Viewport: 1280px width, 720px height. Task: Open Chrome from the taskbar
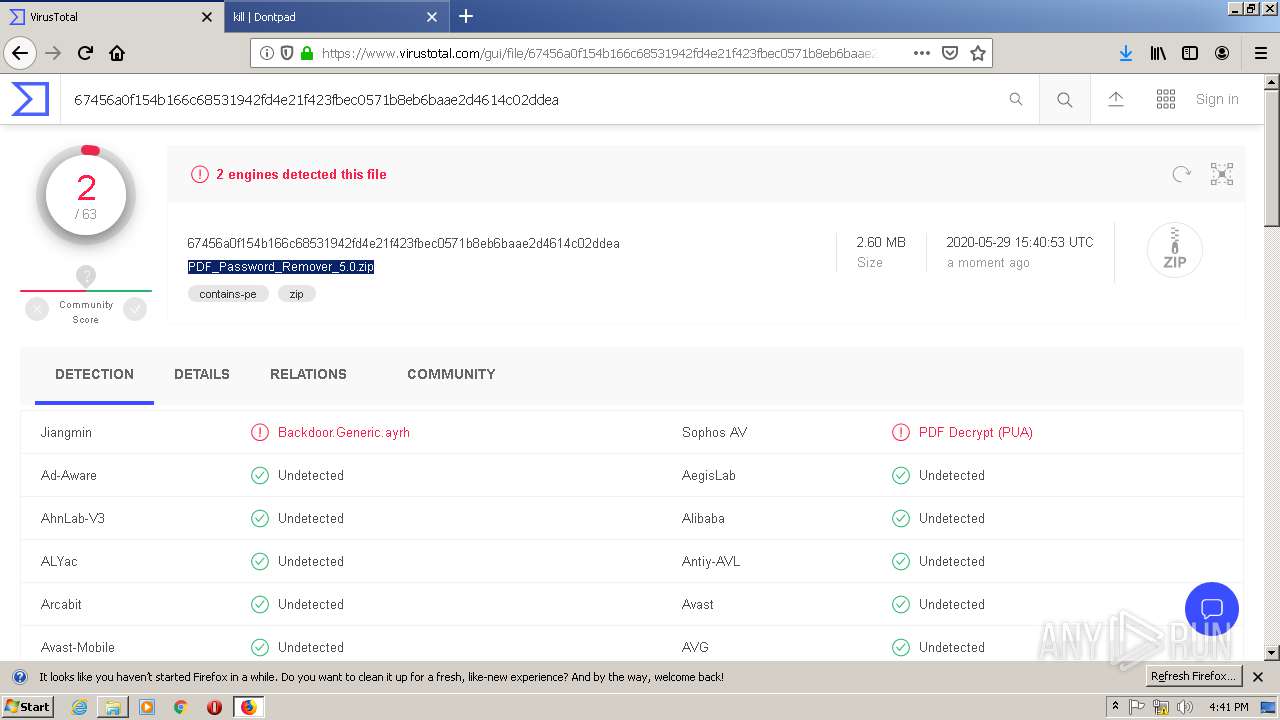tap(180, 707)
